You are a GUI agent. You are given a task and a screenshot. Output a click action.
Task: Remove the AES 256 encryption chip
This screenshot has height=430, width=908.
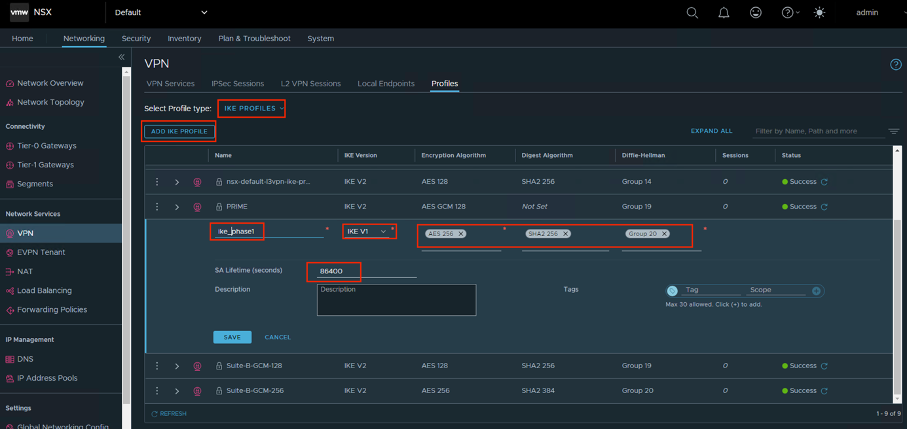tap(461, 233)
